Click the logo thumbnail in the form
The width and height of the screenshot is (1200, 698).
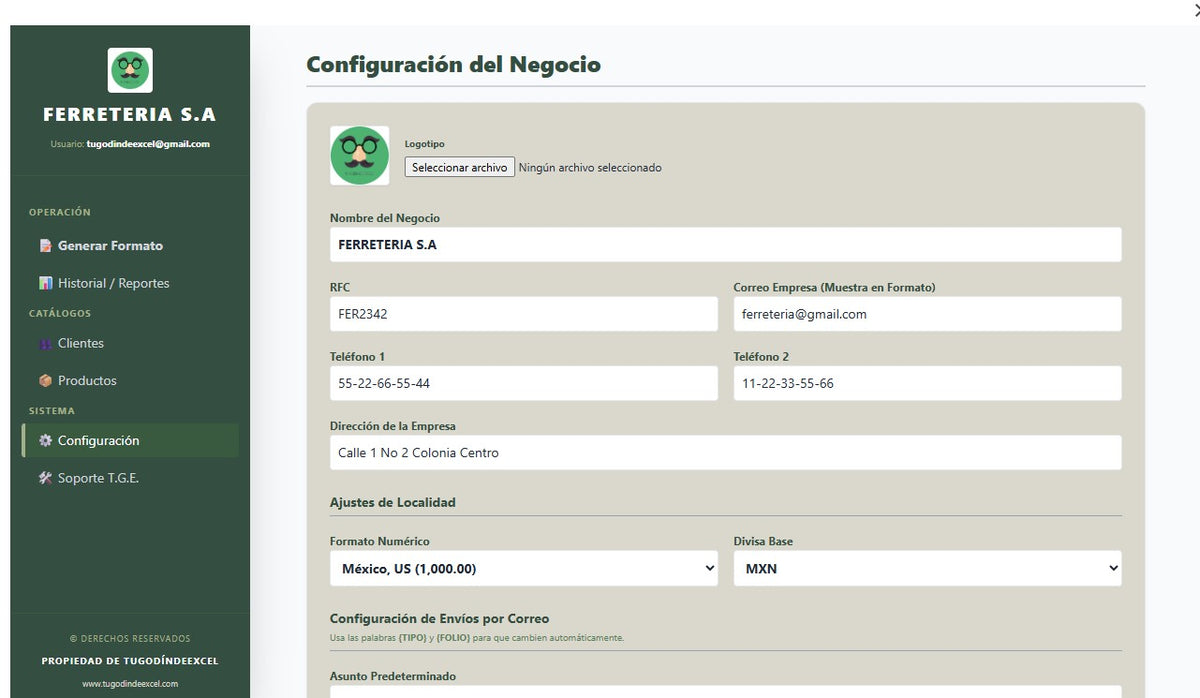[x=360, y=155]
